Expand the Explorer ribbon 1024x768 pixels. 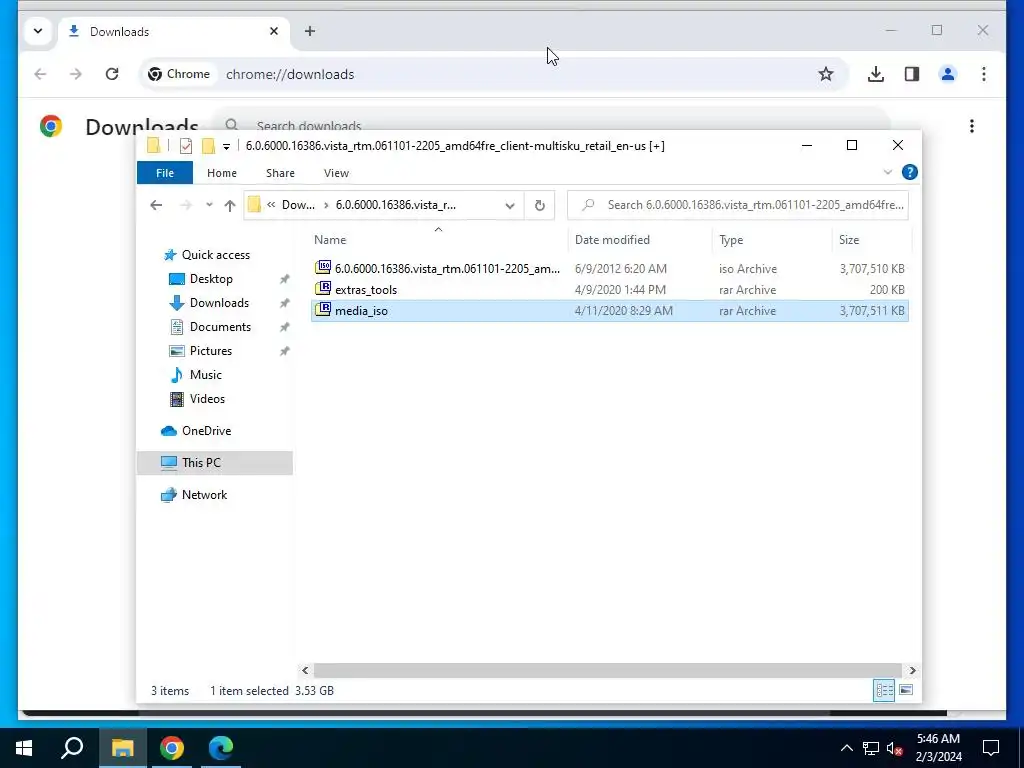888,172
